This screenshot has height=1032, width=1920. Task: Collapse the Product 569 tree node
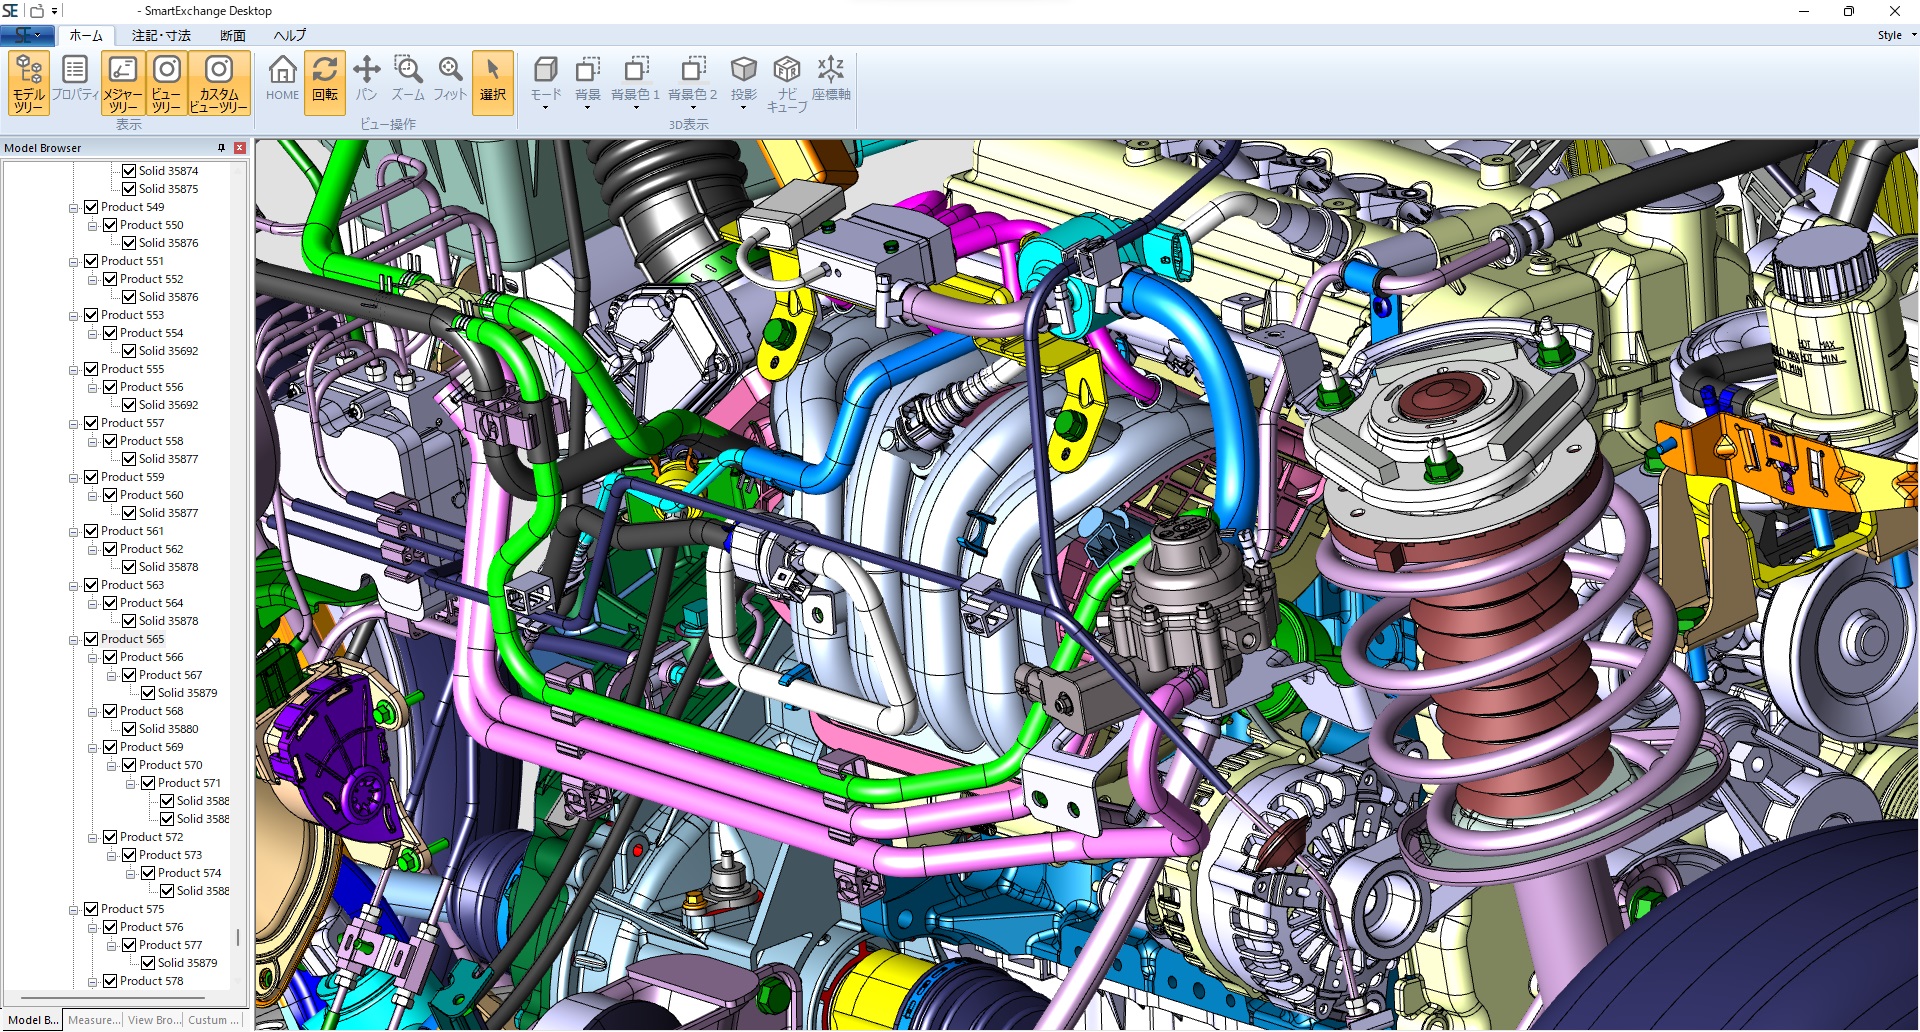pyautogui.click(x=92, y=748)
